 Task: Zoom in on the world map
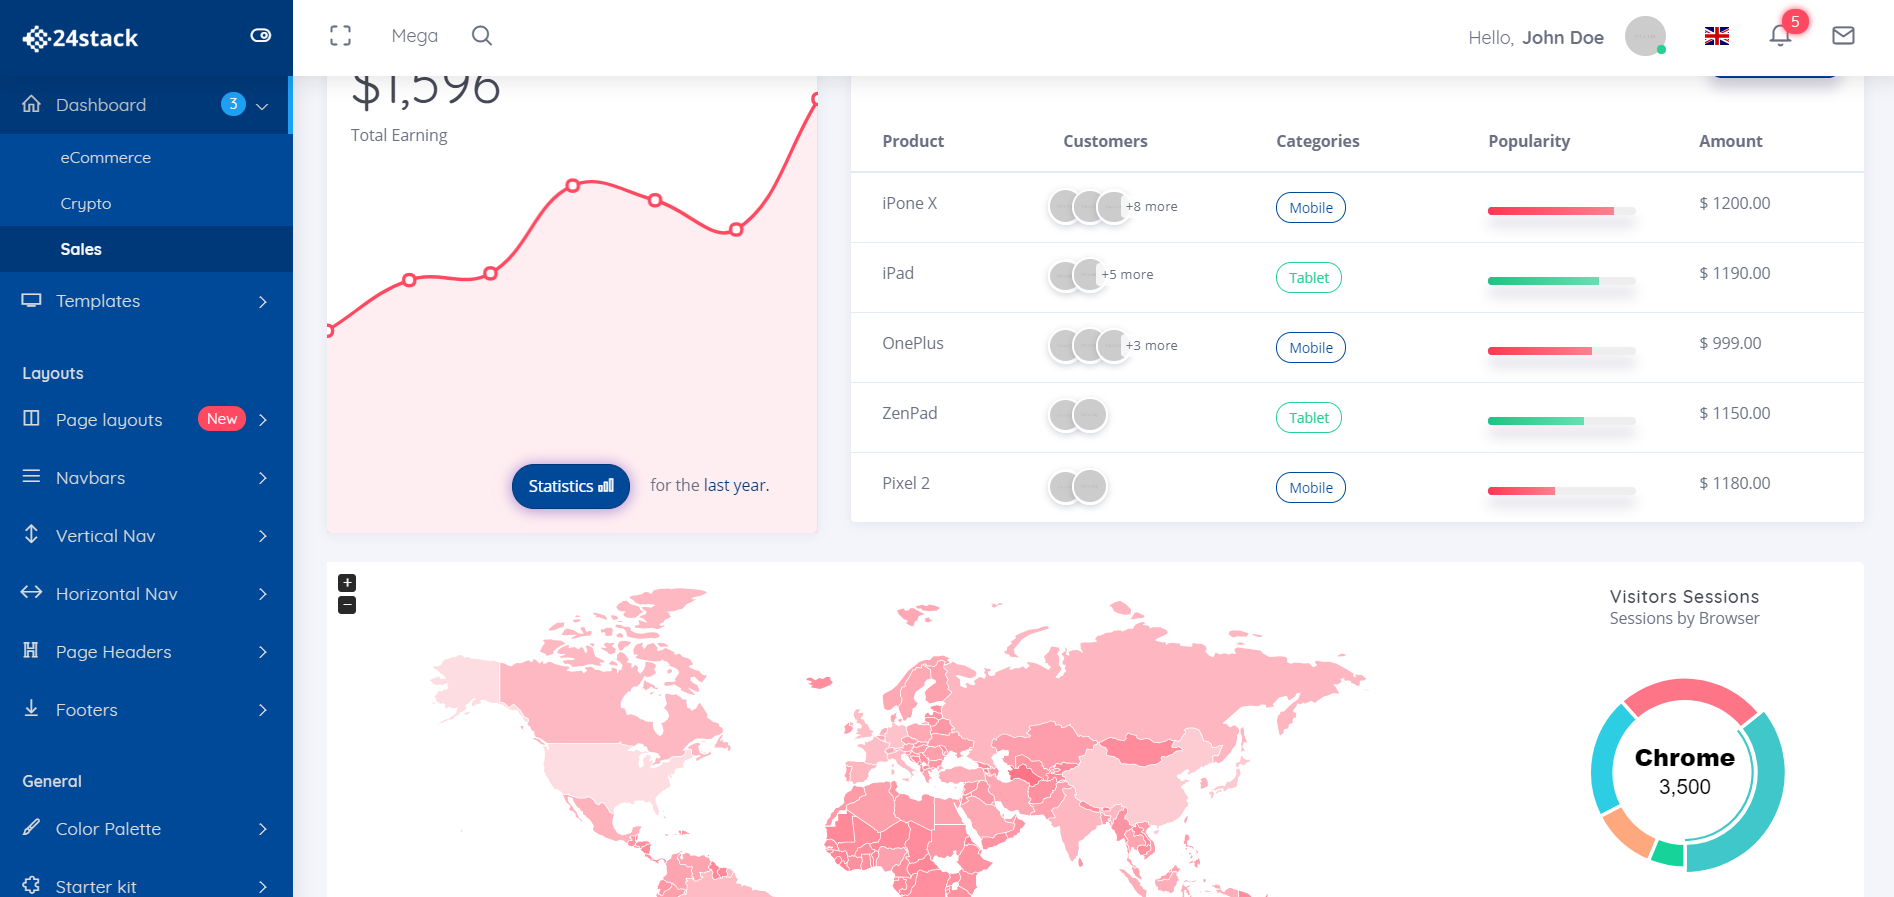[x=347, y=583]
